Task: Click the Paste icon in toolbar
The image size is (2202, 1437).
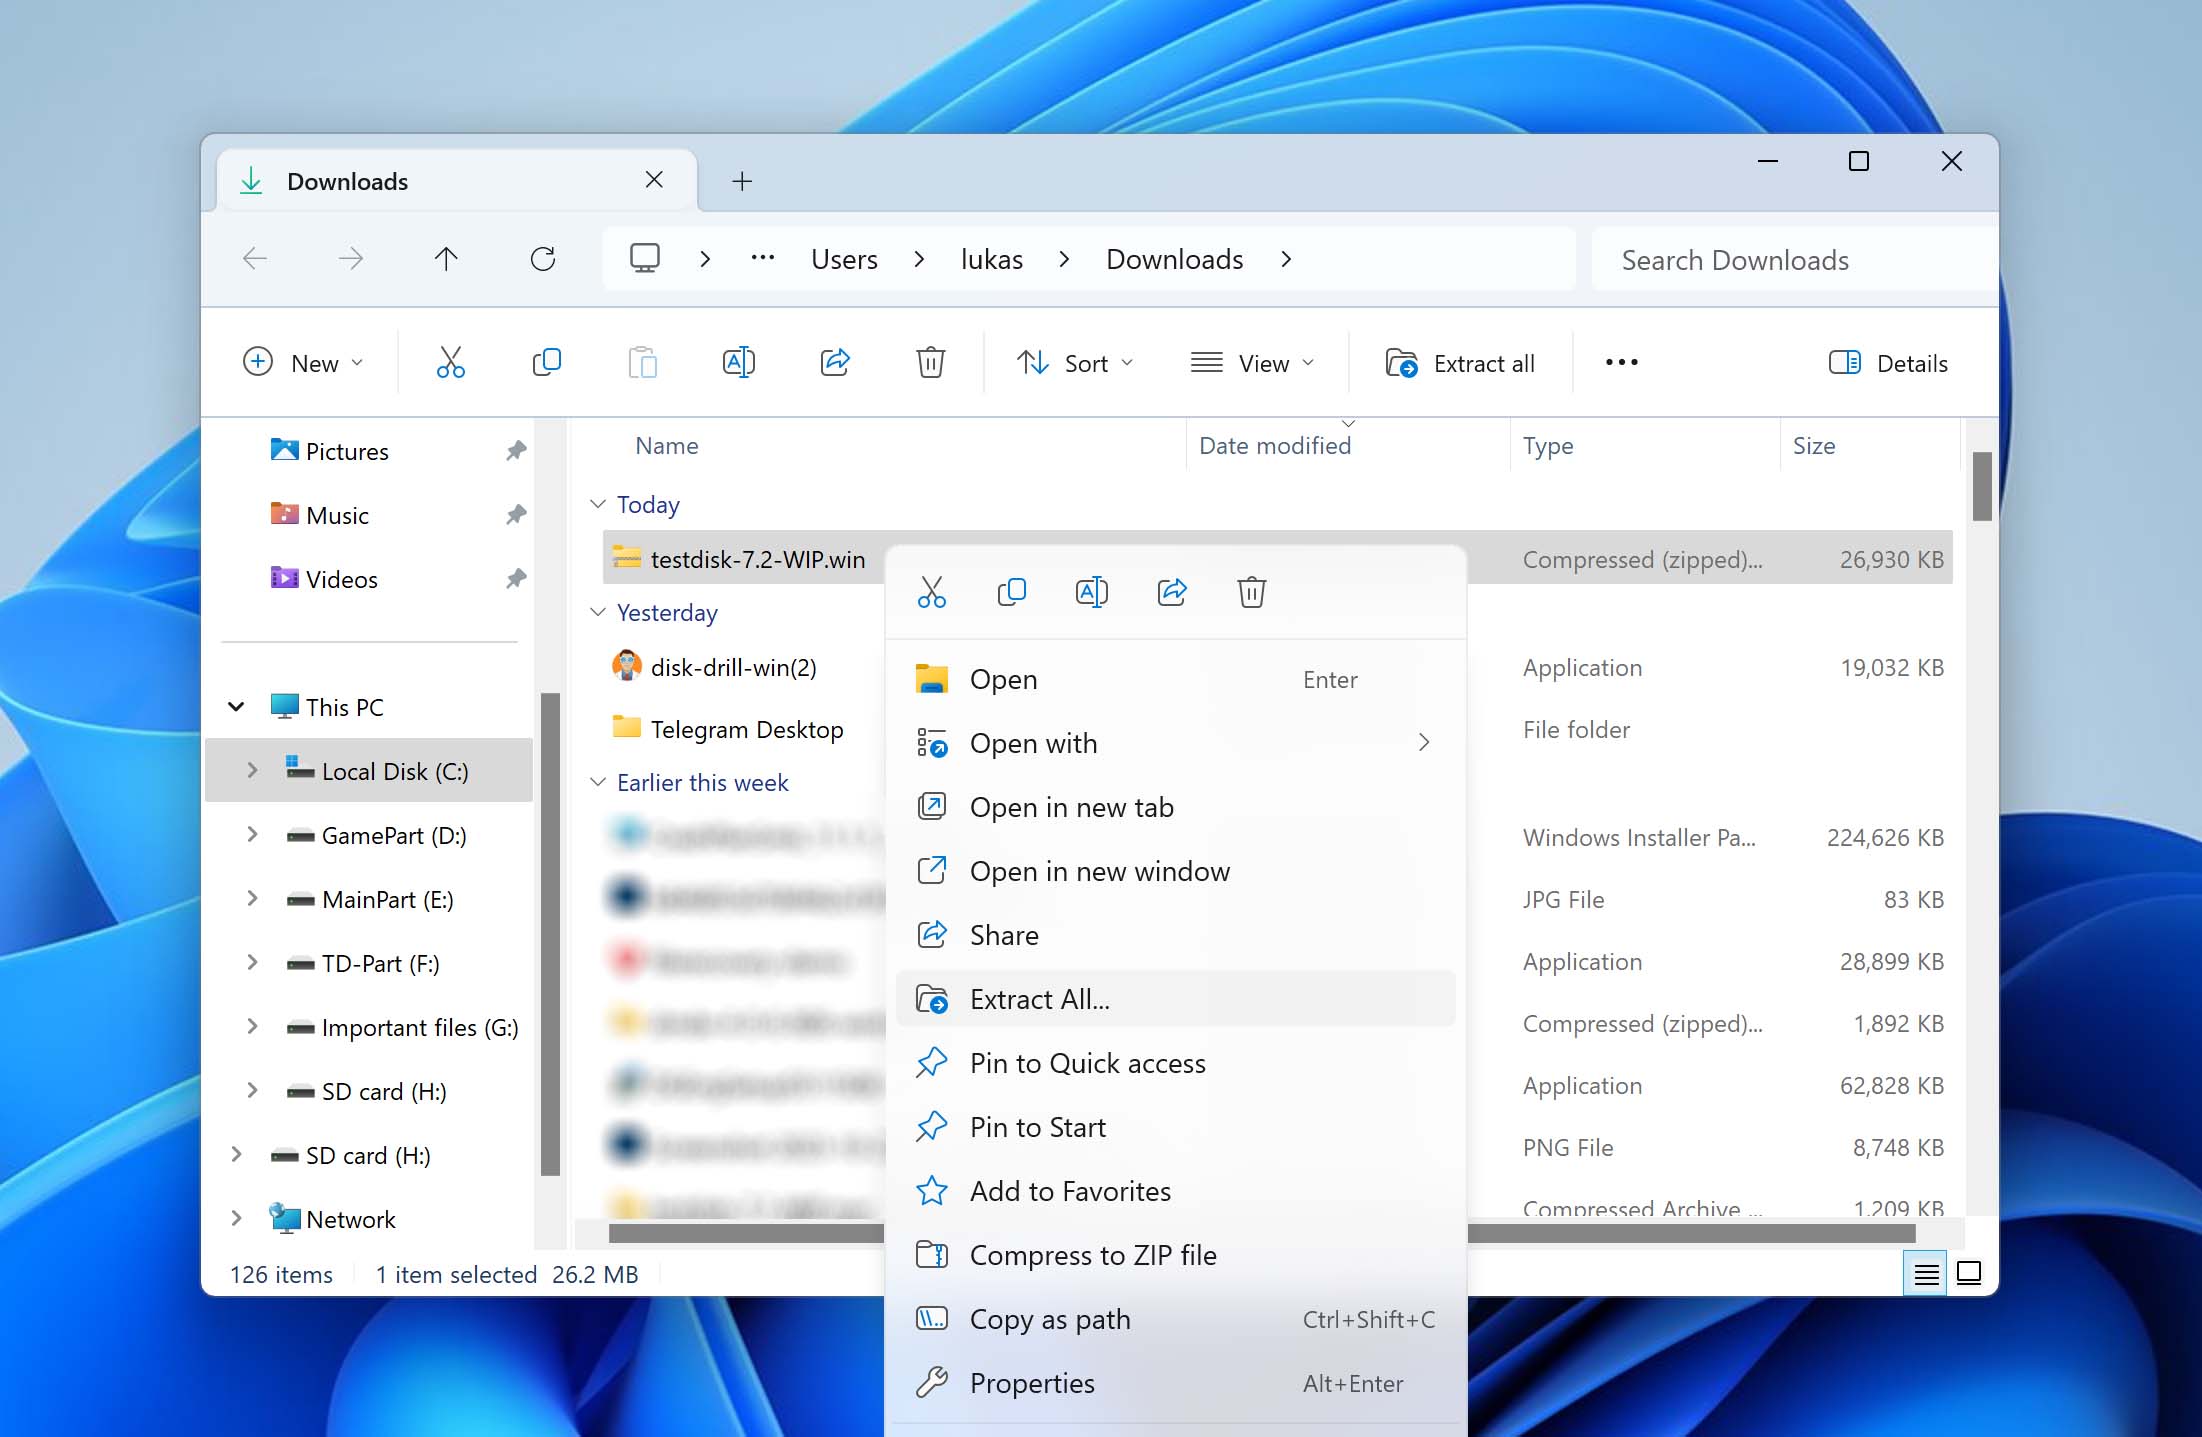Action: coord(640,363)
